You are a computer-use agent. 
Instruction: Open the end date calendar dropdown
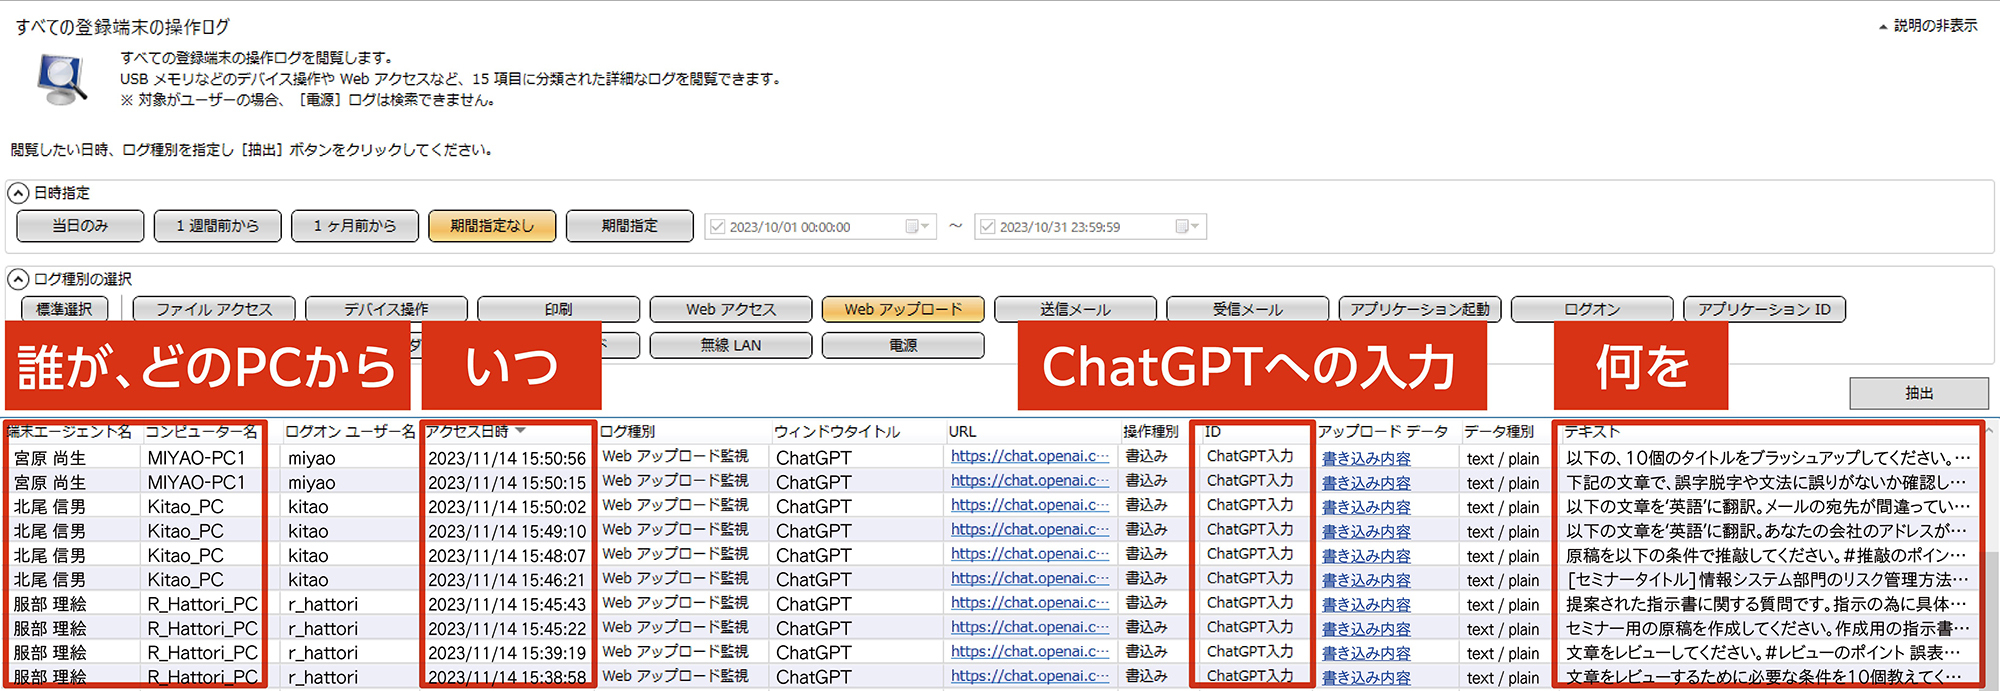(1187, 227)
